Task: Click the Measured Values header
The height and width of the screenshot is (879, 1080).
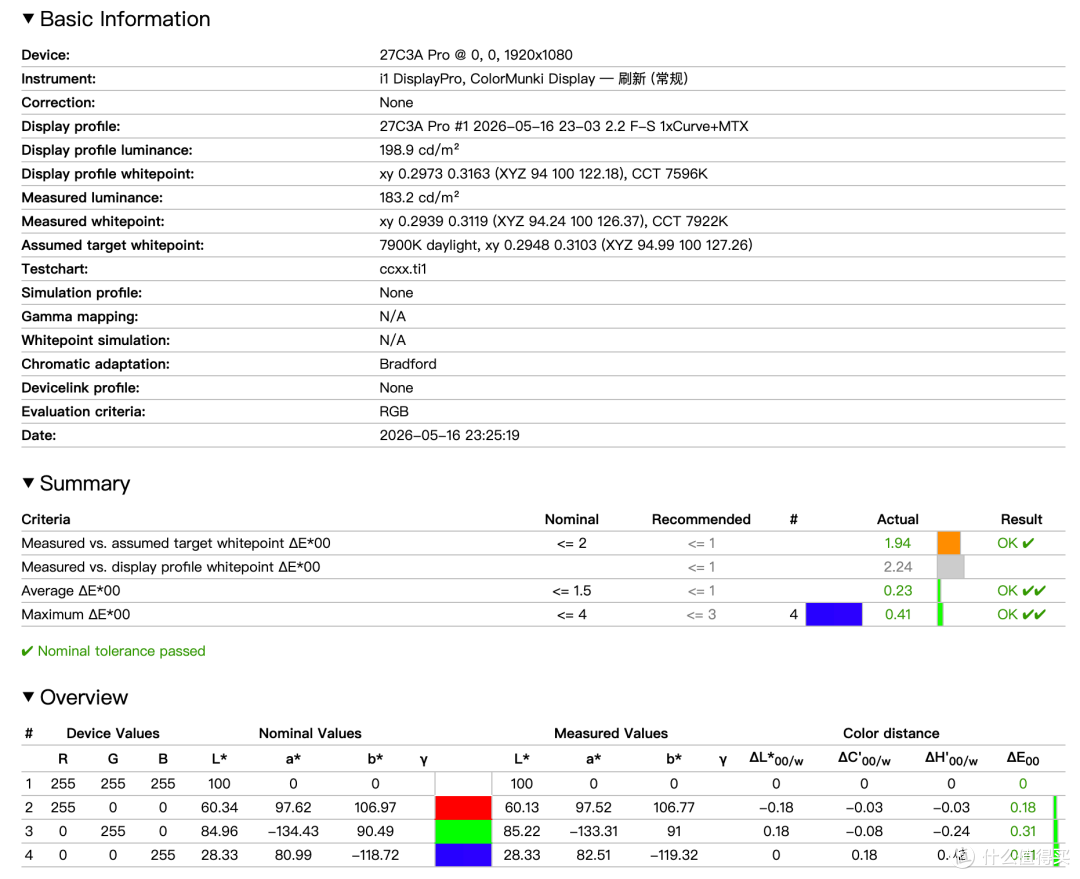Action: pyautogui.click(x=611, y=733)
